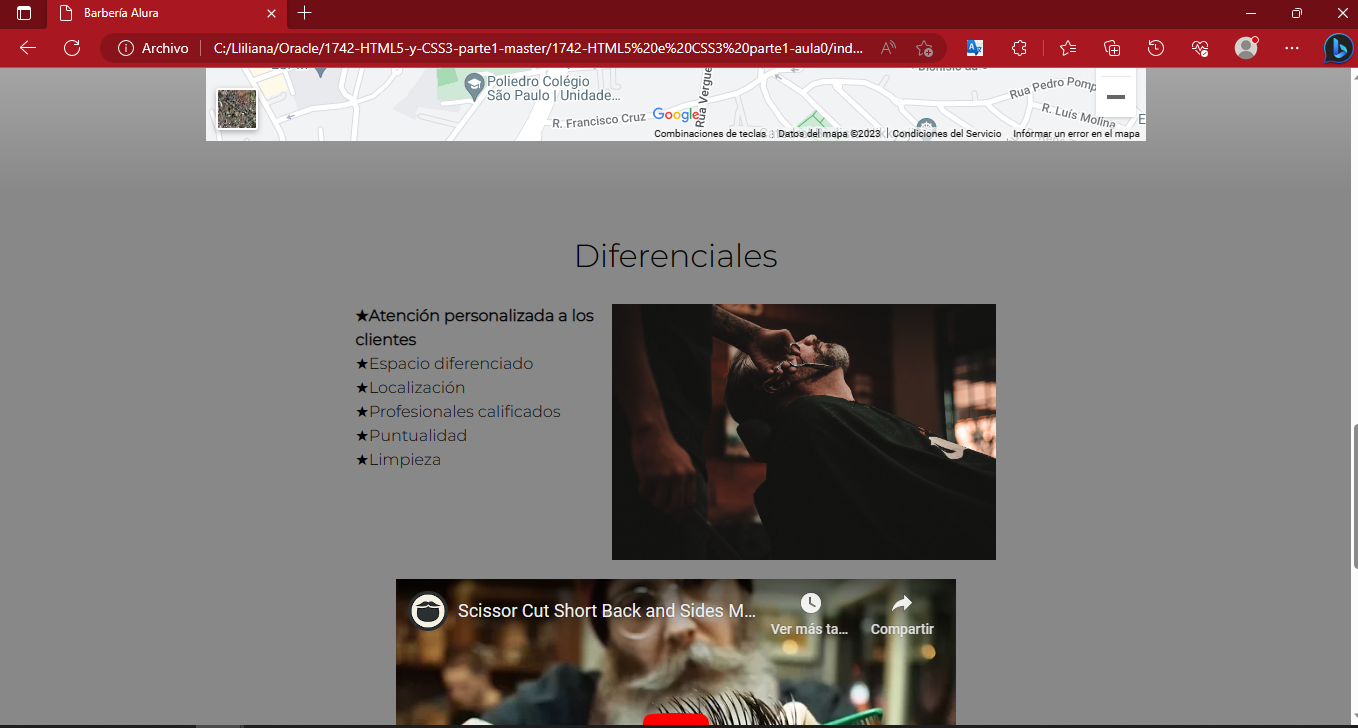The width and height of the screenshot is (1358, 728).
Task: Open Collections panel
Action: (1112, 48)
